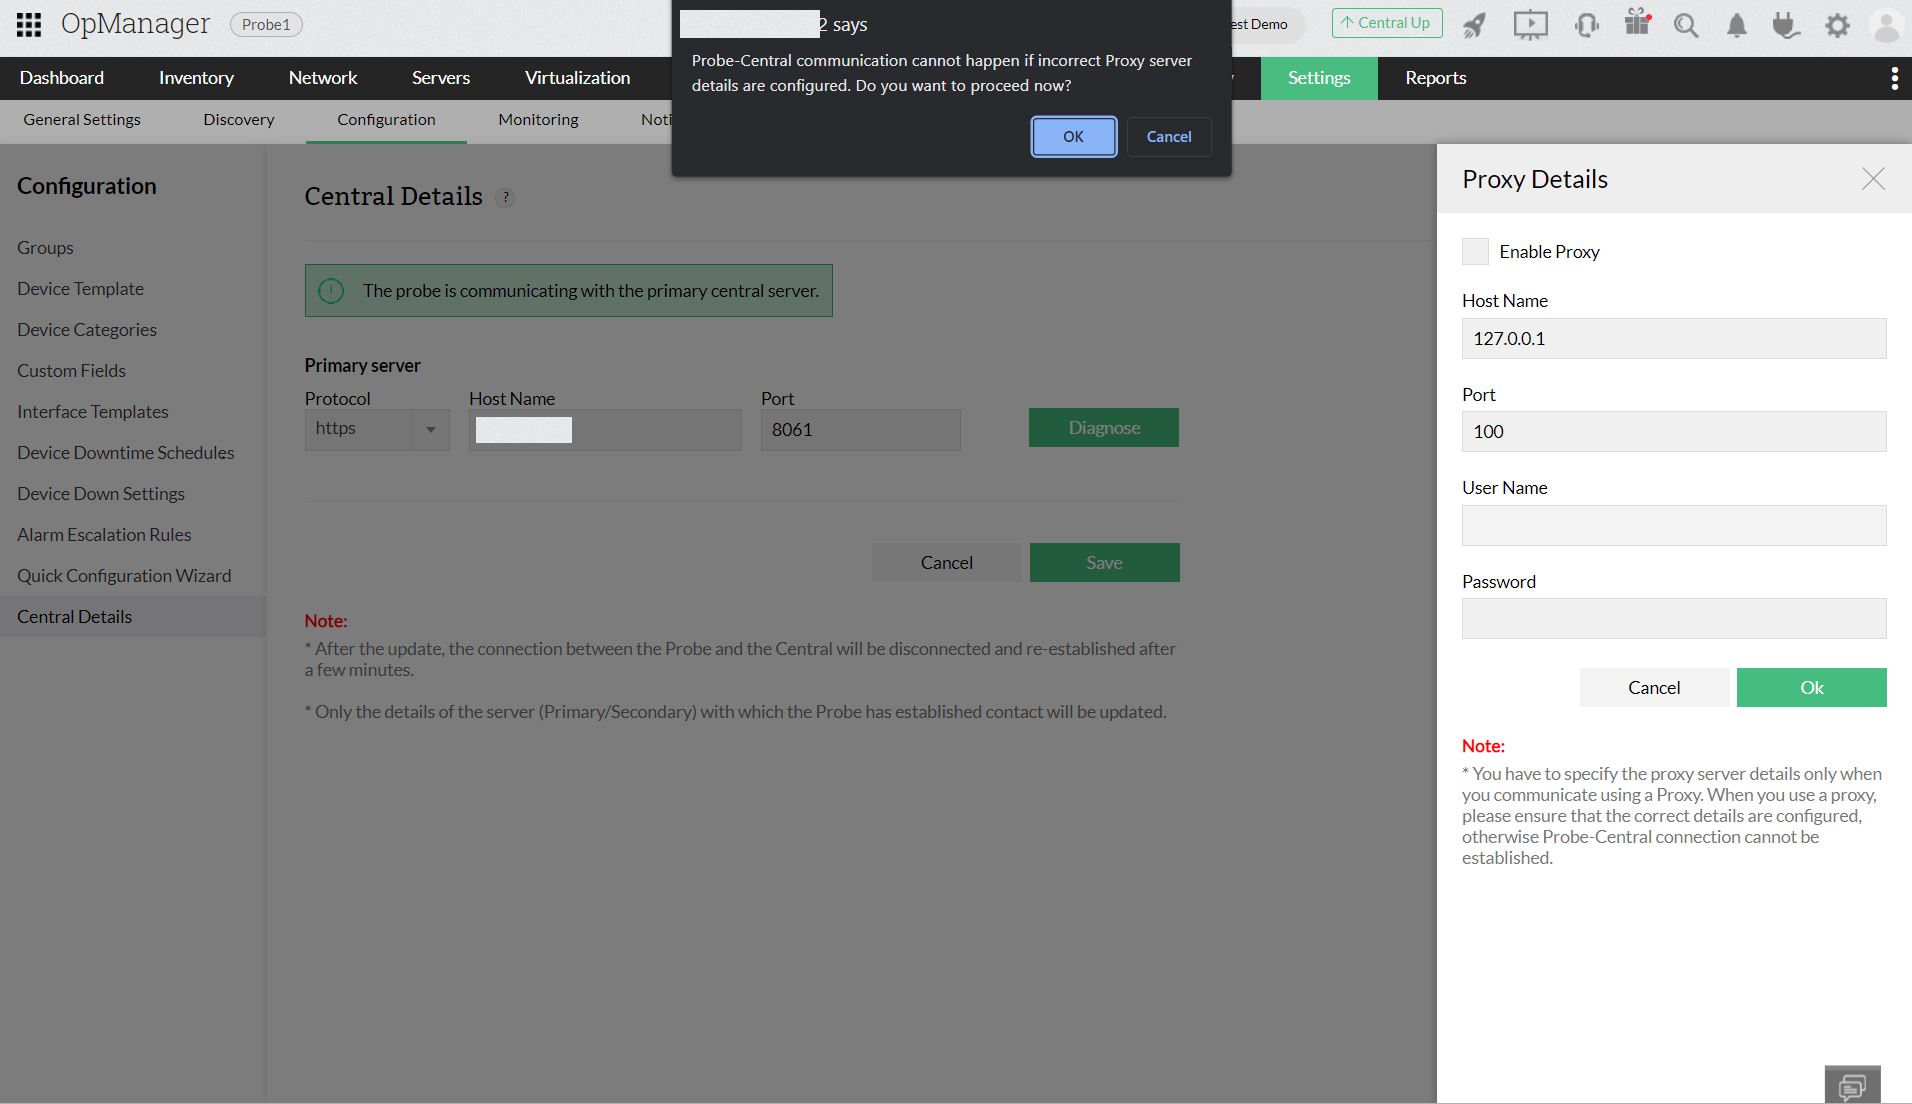Image resolution: width=1912 pixels, height=1104 pixels.
Task: Open the apps grid icon top left
Action: click(x=27, y=24)
